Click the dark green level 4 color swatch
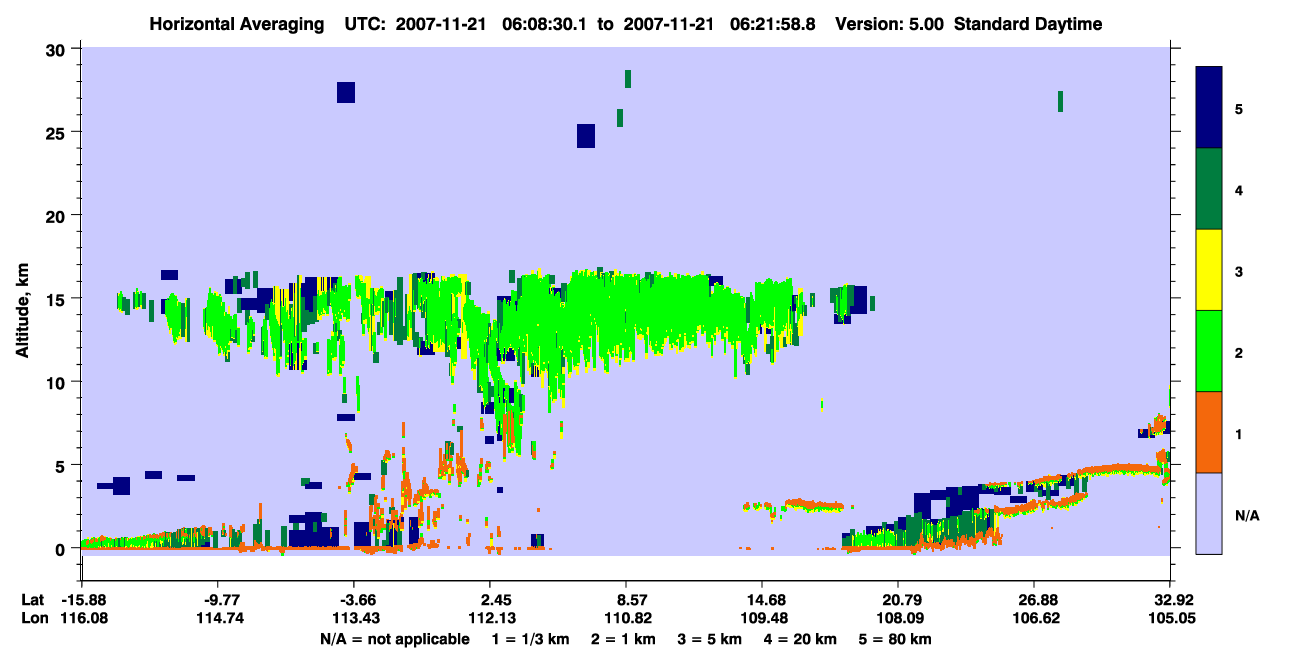 1209,189
